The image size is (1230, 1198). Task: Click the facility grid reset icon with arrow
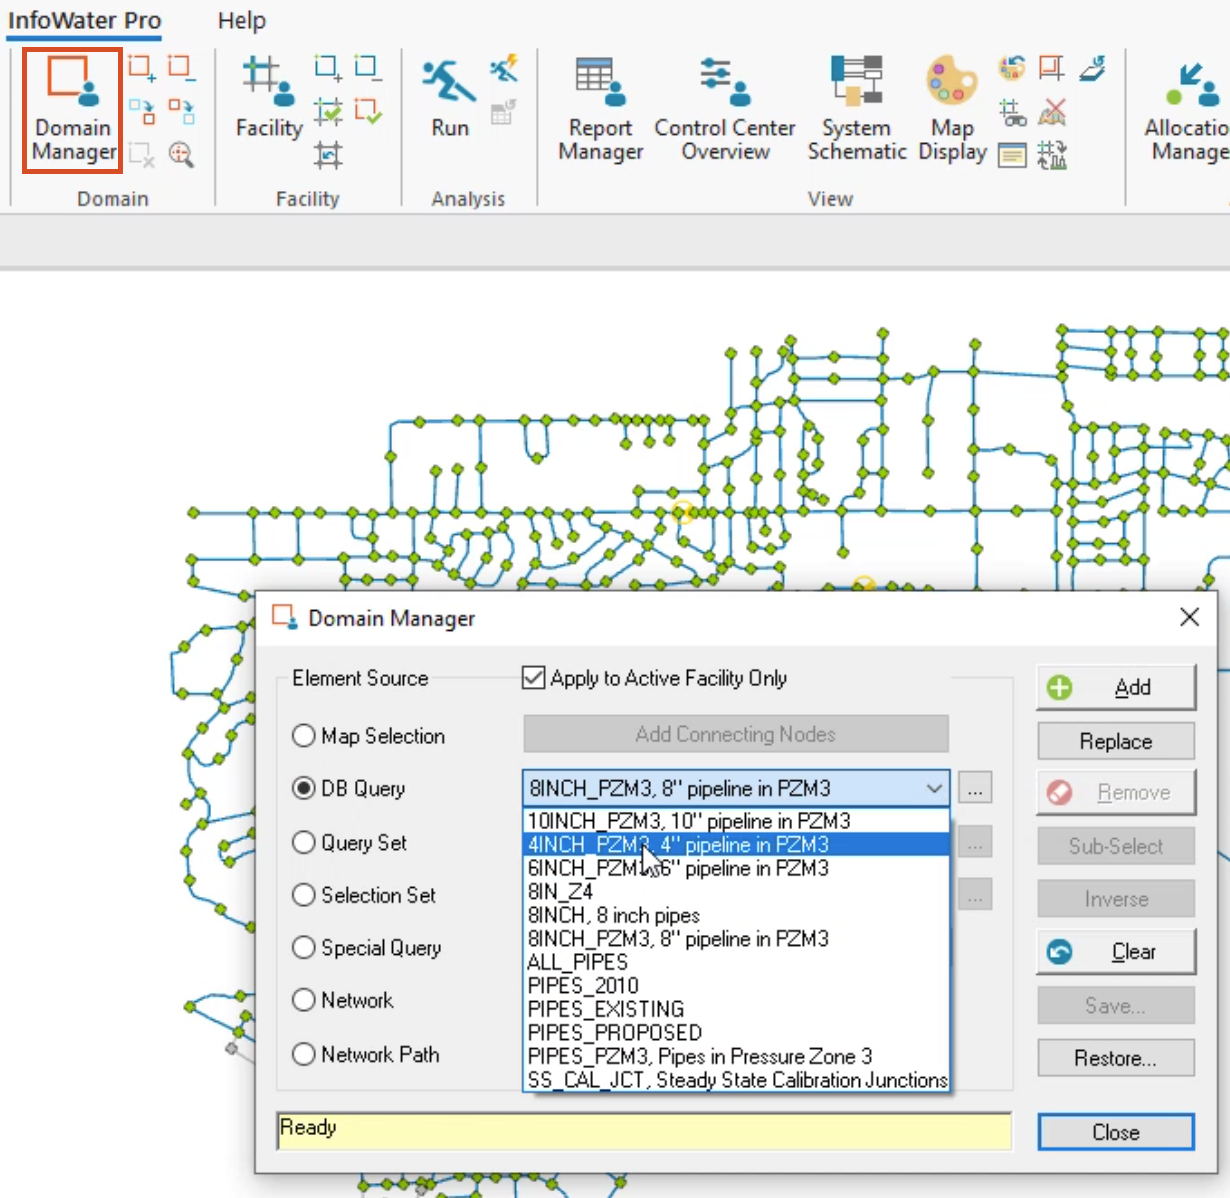[x=327, y=154]
